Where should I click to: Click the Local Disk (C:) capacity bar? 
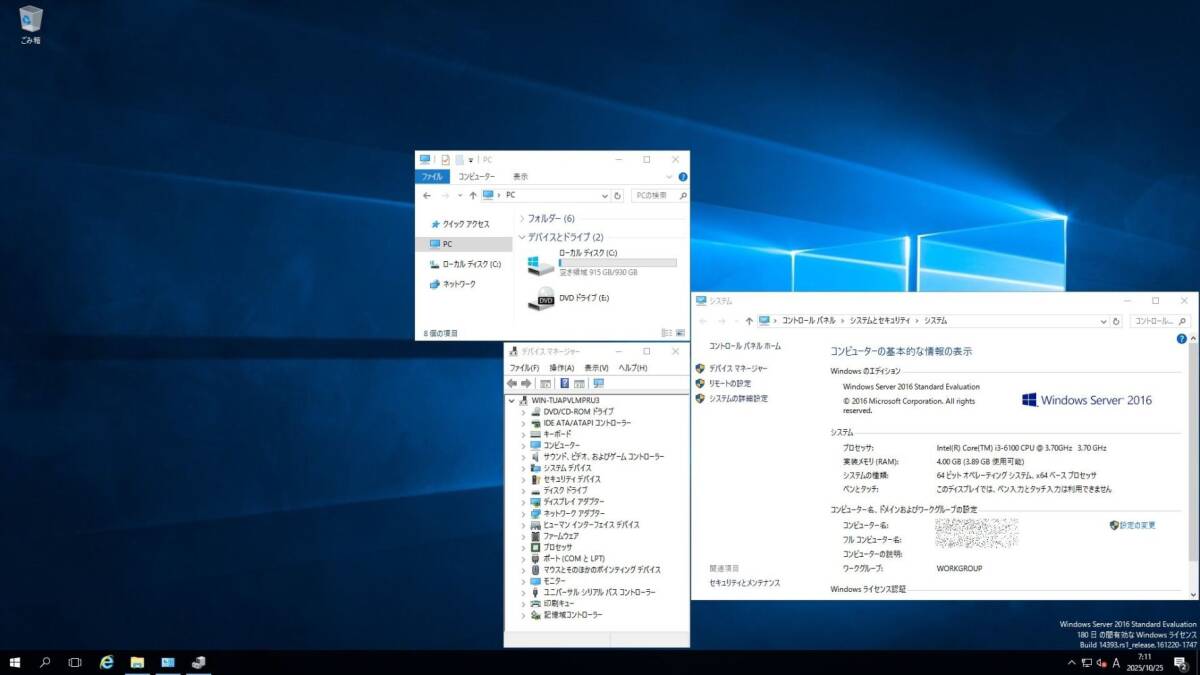click(x=617, y=263)
